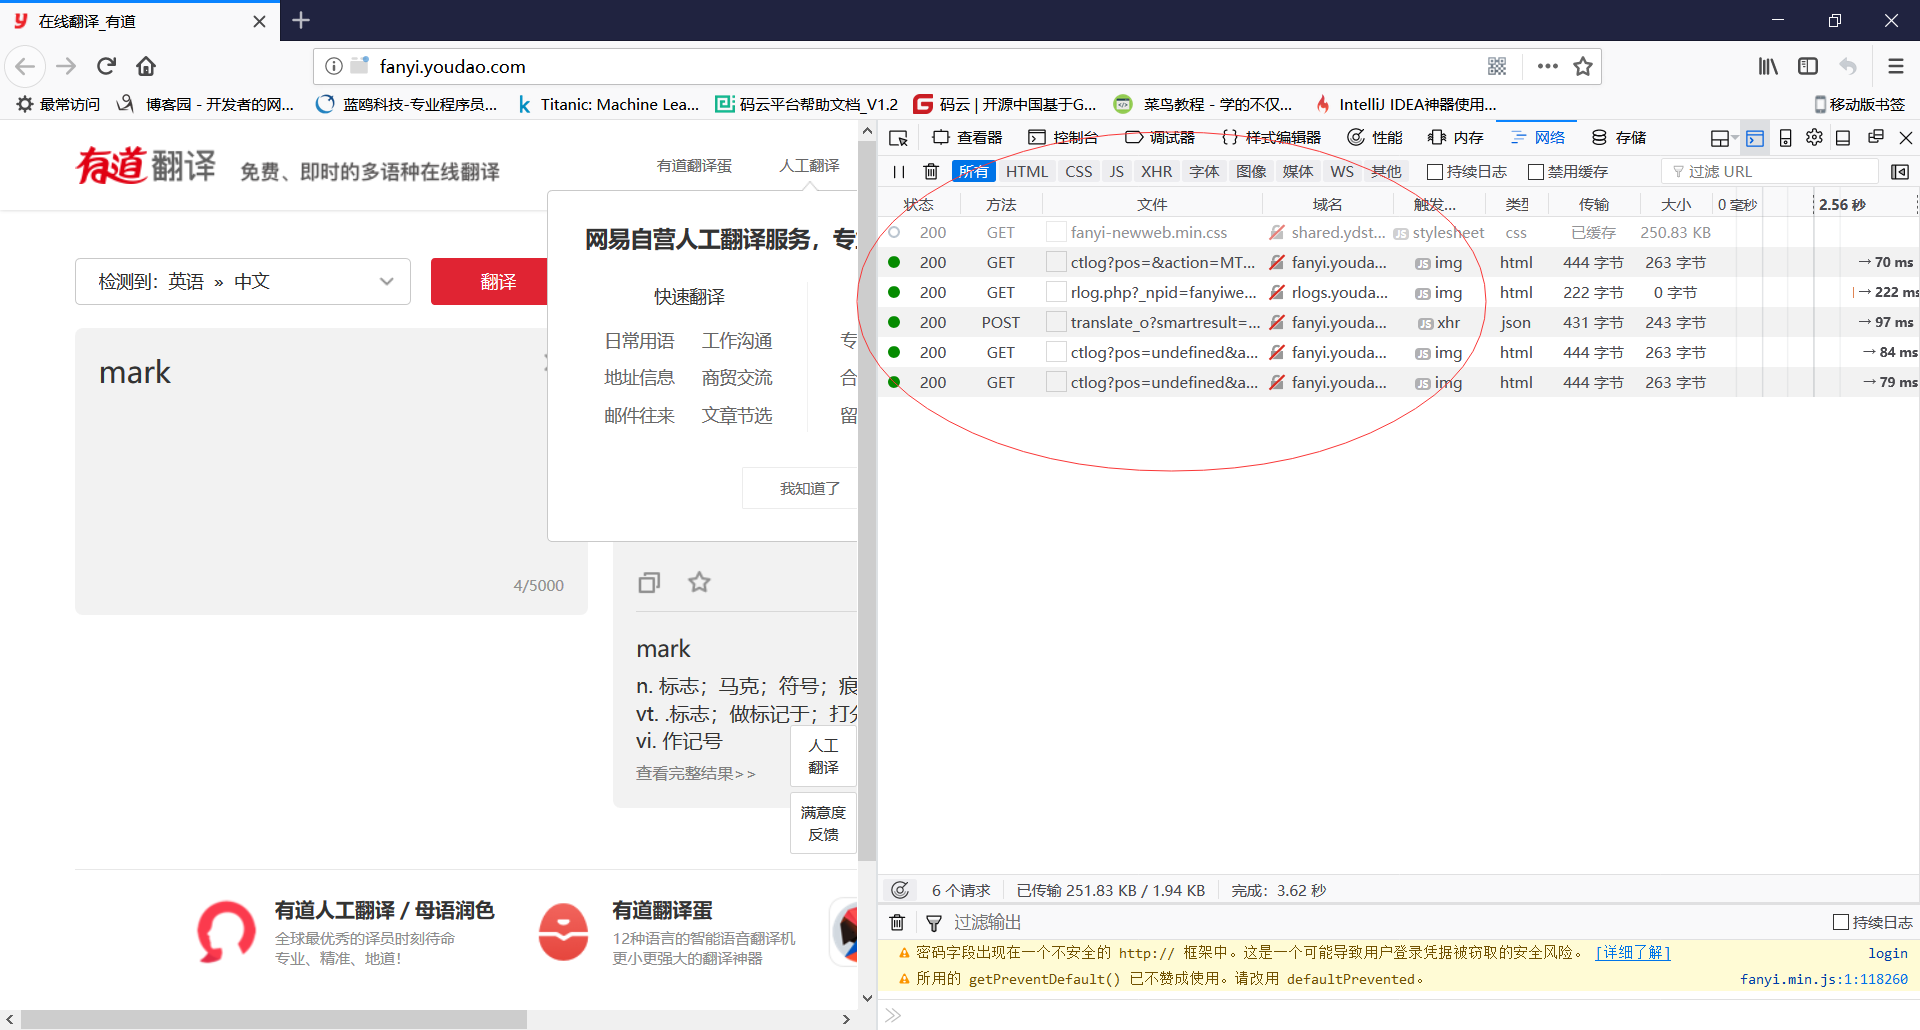Open the 人工翻译 nav link
This screenshot has height=1030, width=1920.
(x=809, y=165)
